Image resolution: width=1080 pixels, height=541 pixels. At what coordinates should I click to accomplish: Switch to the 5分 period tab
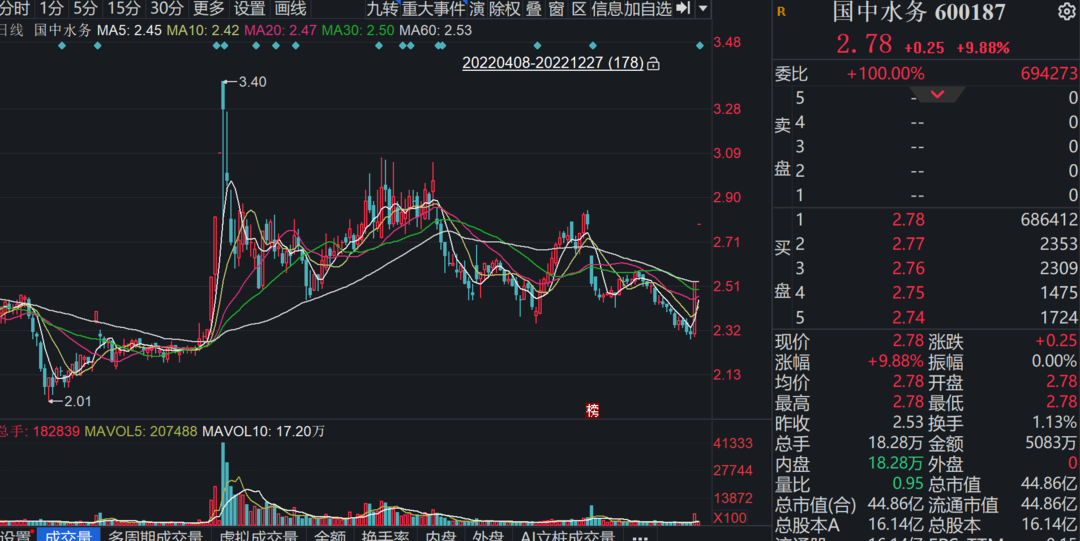point(85,8)
